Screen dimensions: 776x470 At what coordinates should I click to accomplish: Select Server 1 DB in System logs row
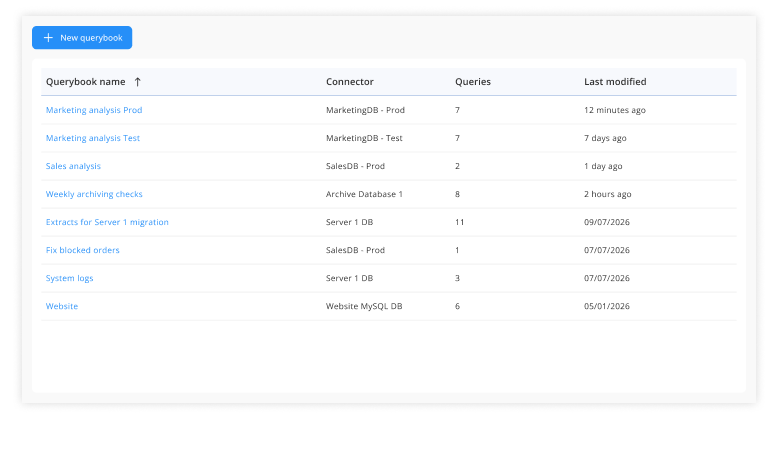point(349,278)
